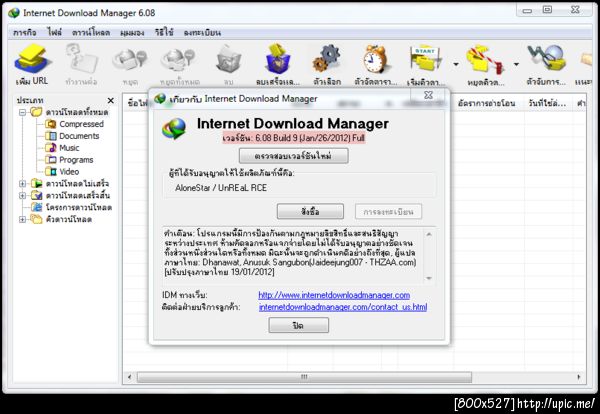Open the วิธีใช้ menu

click(164, 33)
